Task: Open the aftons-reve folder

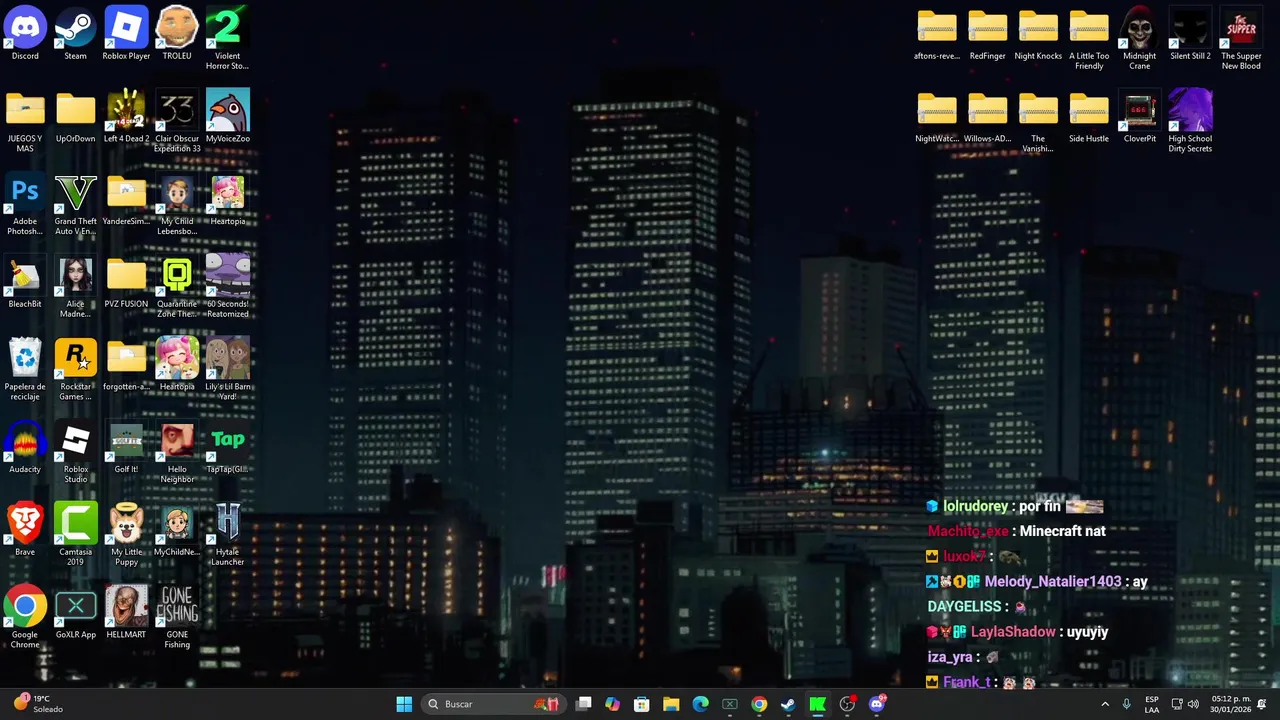Action: pos(937,34)
